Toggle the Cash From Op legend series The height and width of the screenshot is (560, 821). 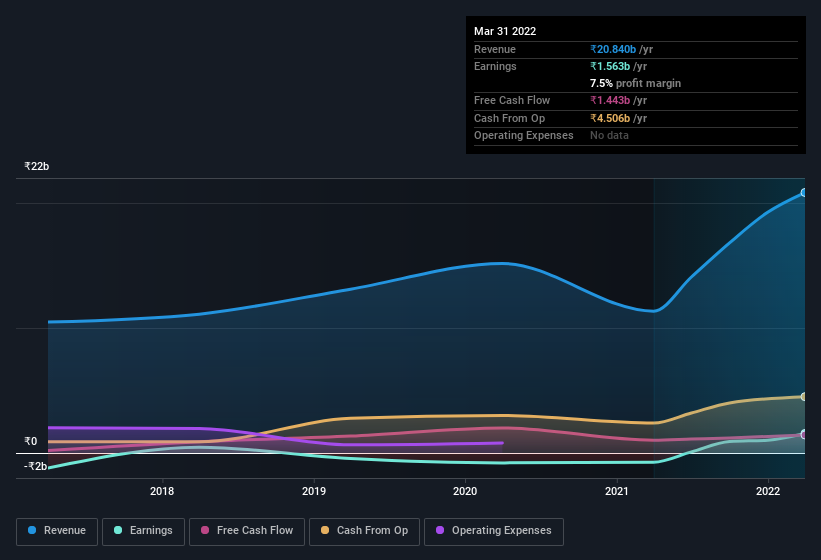point(364,531)
